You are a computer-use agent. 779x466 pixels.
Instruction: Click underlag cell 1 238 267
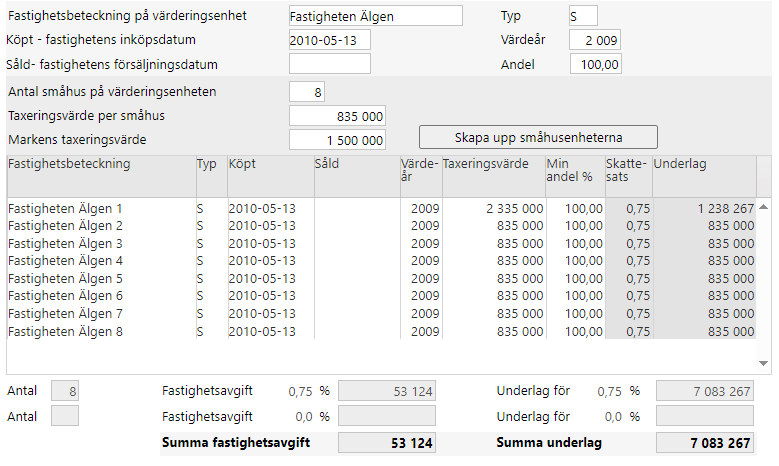(704, 208)
